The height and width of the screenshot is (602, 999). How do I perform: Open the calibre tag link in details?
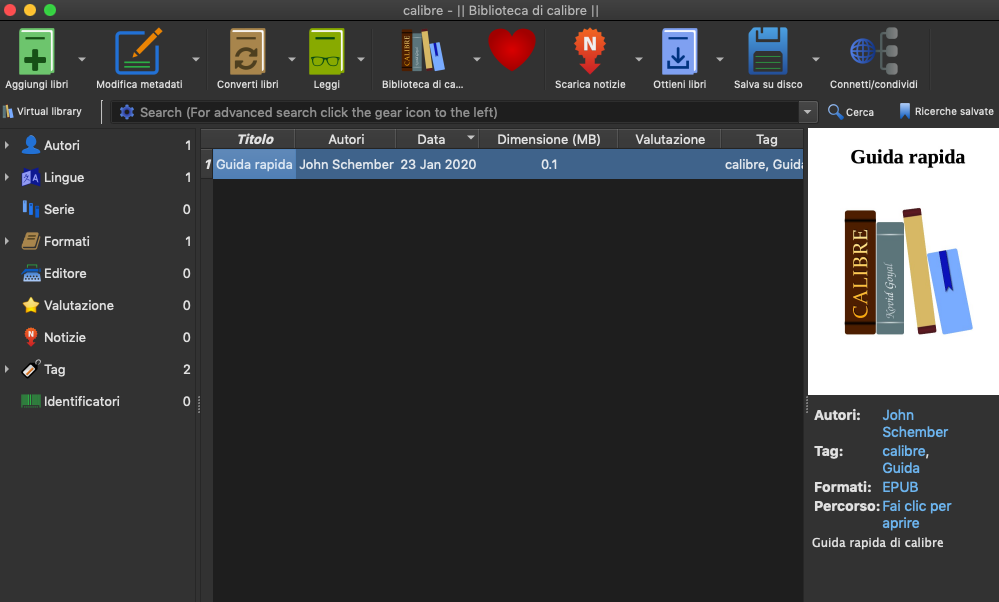[x=903, y=450]
